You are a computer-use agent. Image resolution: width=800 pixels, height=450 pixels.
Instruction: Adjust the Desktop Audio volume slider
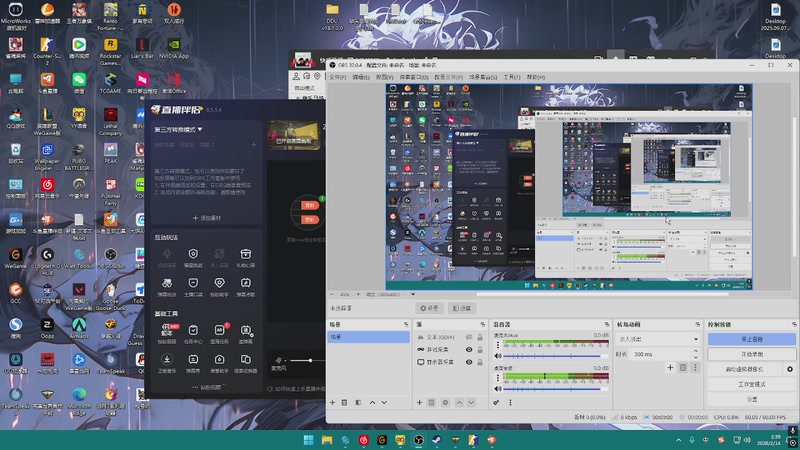556,389
